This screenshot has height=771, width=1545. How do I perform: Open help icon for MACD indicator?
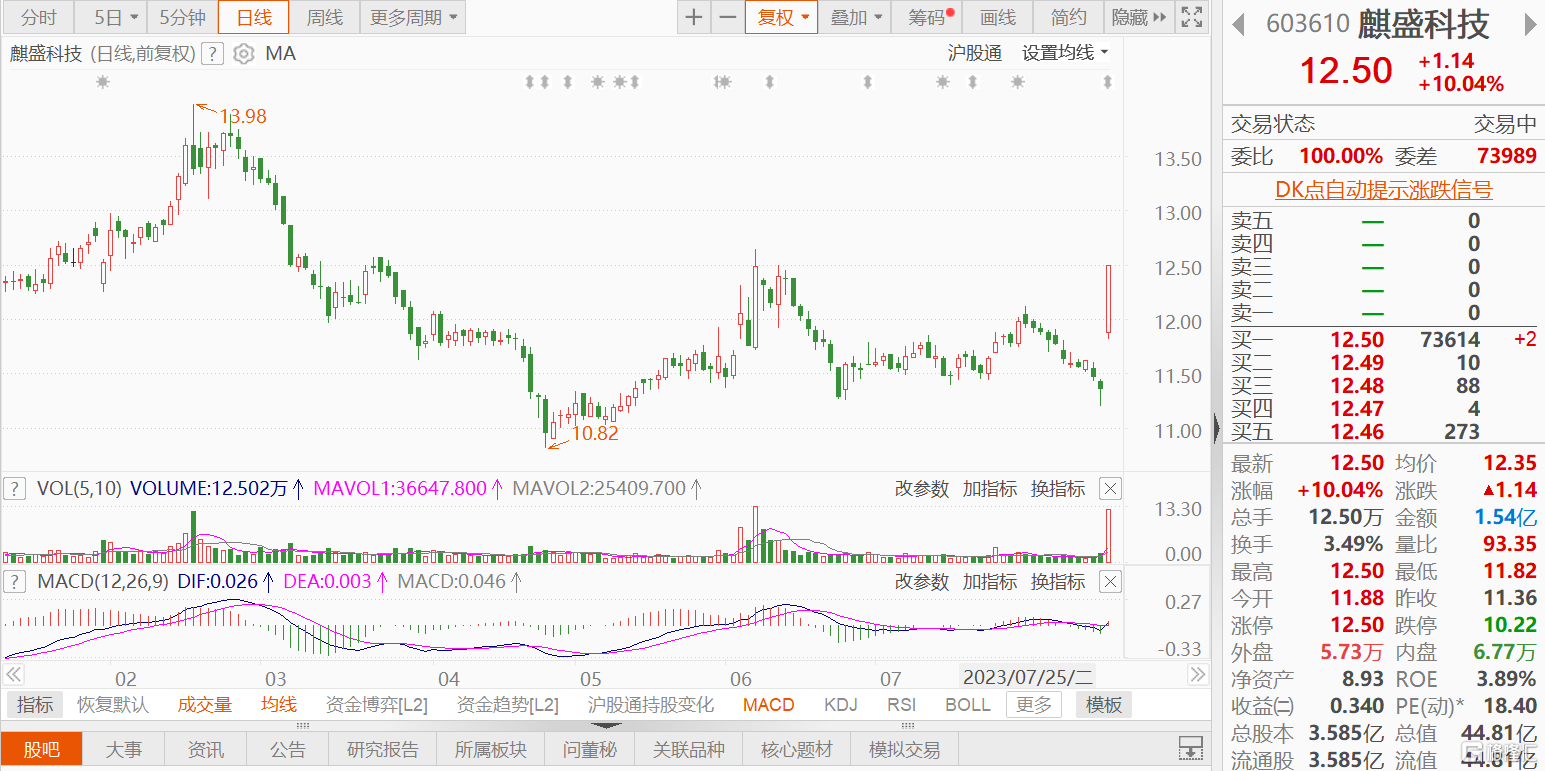coord(14,581)
